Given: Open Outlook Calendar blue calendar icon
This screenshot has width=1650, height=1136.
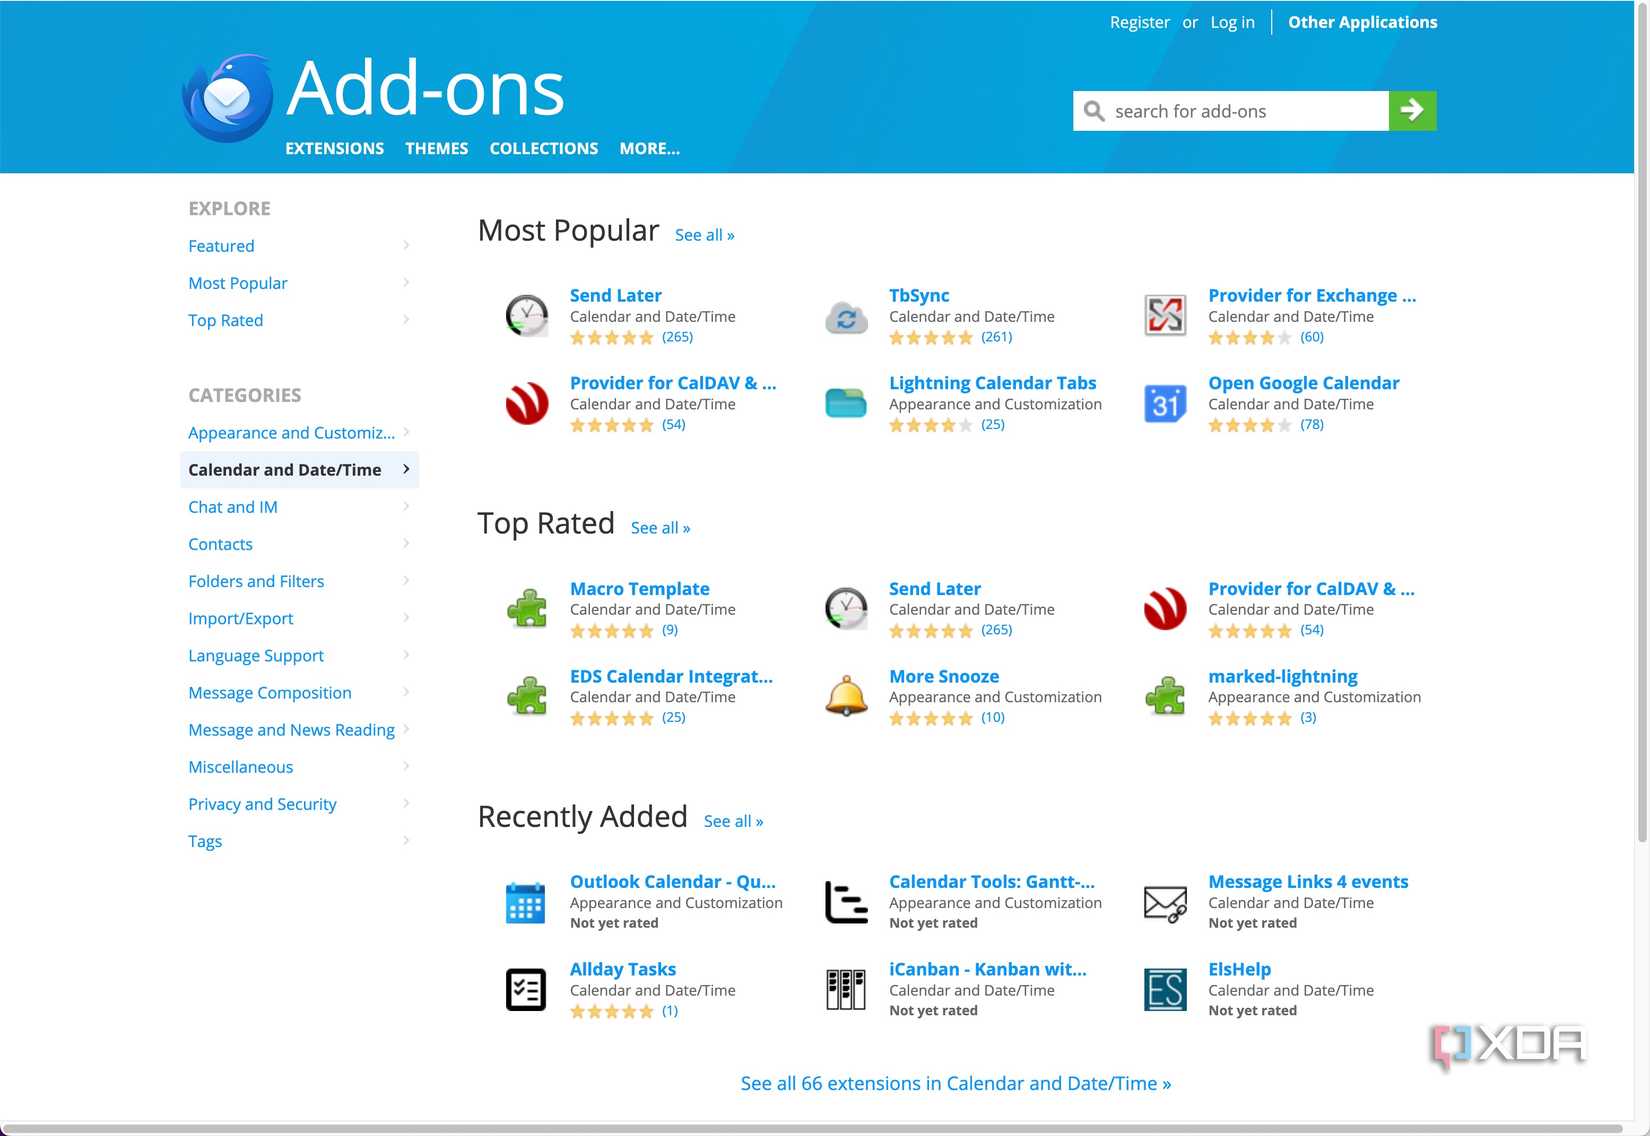Looking at the screenshot, I should click(526, 902).
